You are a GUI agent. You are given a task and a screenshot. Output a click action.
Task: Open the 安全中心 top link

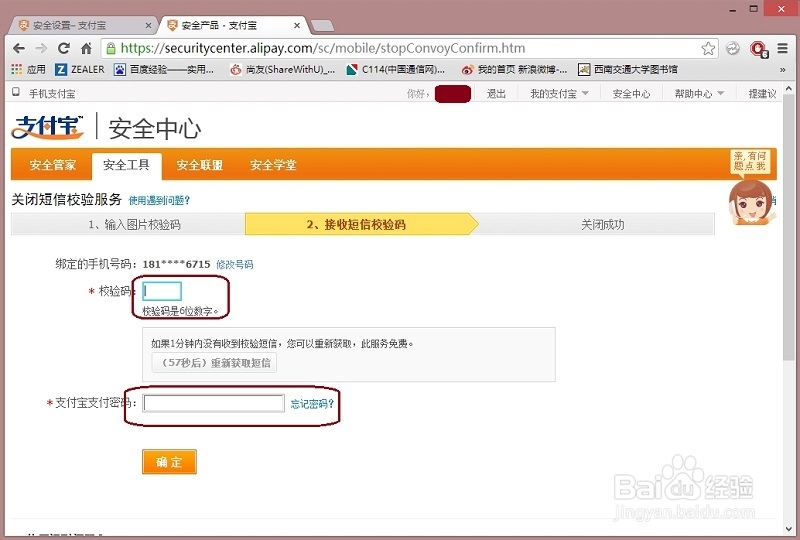point(631,93)
